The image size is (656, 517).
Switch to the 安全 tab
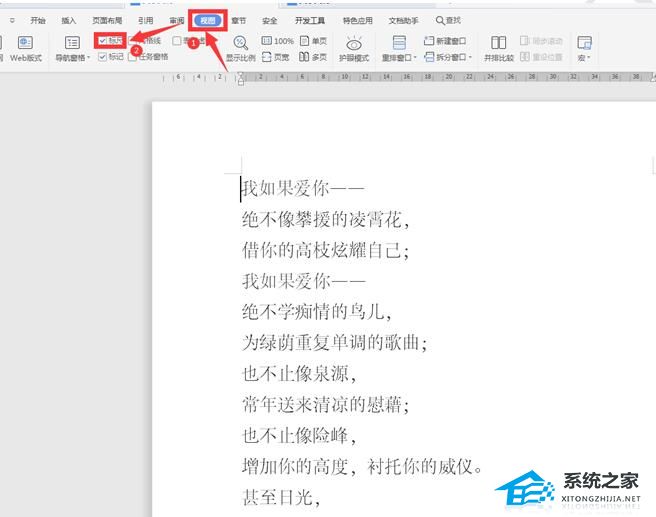coord(269,20)
